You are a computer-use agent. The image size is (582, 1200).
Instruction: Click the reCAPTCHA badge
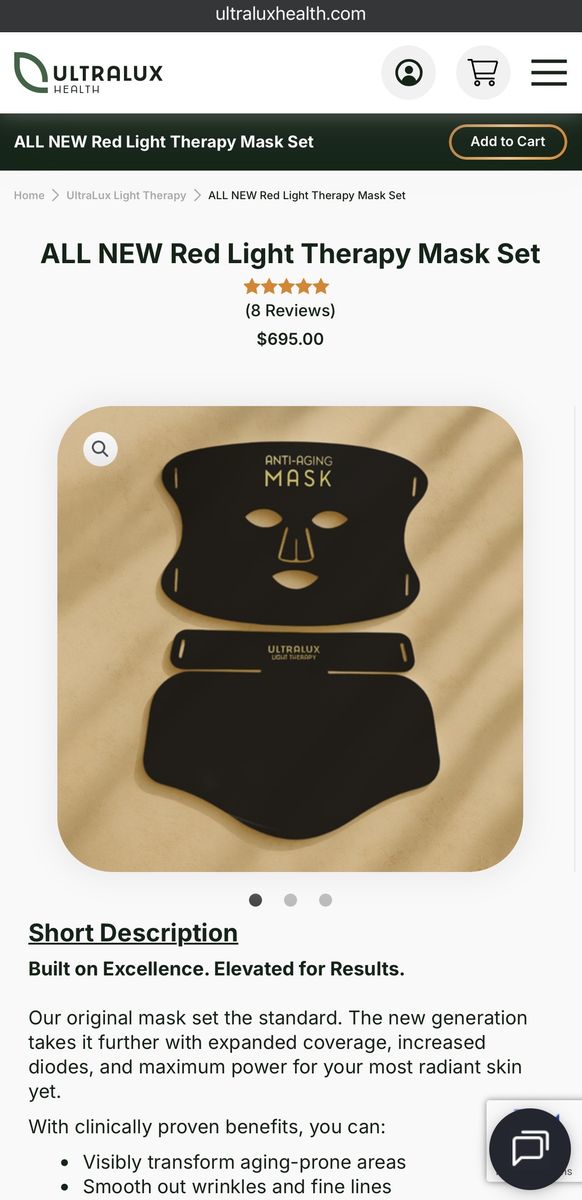click(534, 1140)
